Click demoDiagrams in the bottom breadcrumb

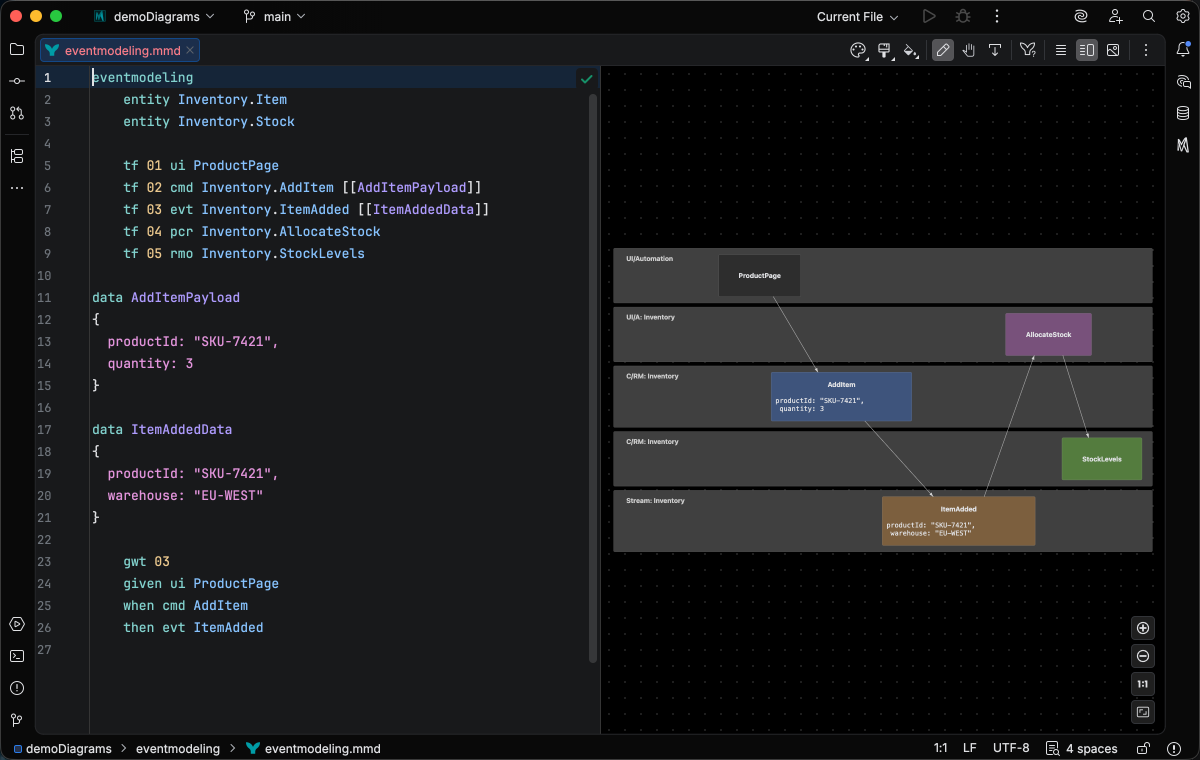pyautogui.click(x=64, y=748)
